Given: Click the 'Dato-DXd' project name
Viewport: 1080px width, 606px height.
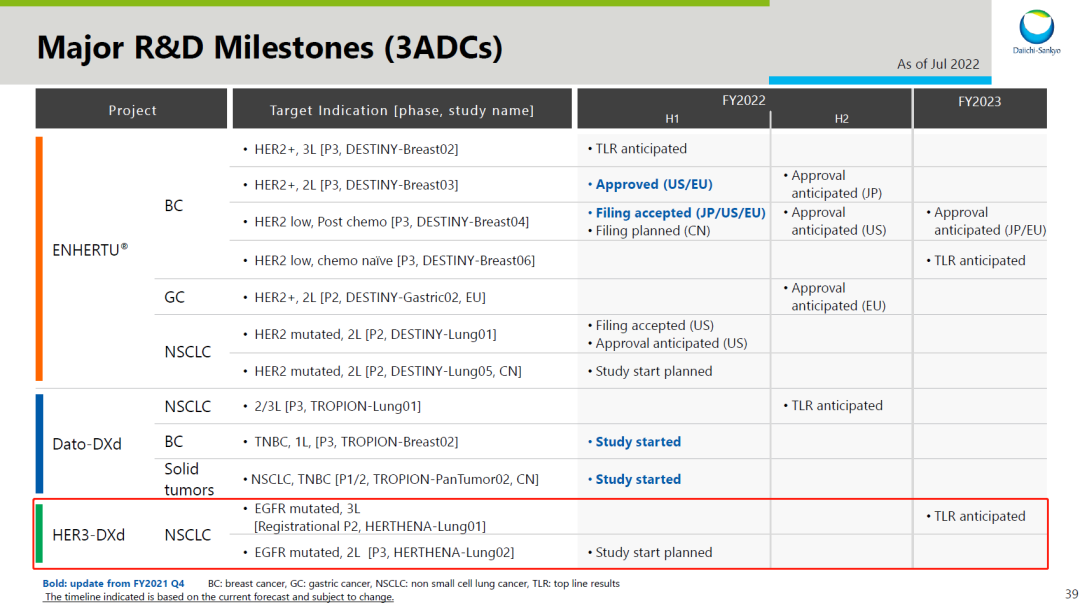Looking at the screenshot, I should (87, 443).
